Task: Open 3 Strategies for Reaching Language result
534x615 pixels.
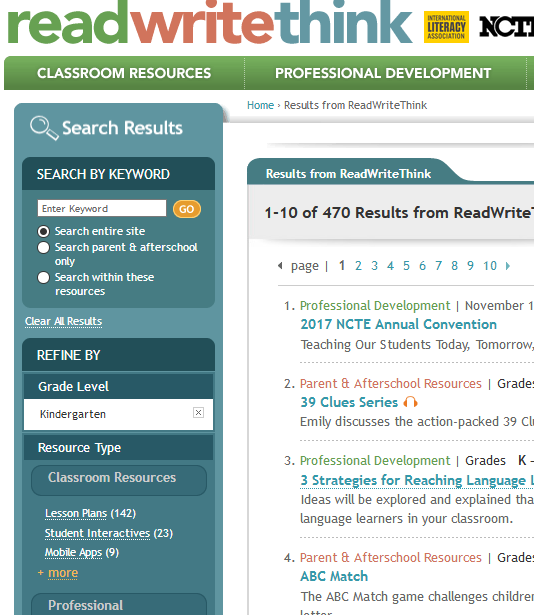Action: pyautogui.click(x=417, y=480)
